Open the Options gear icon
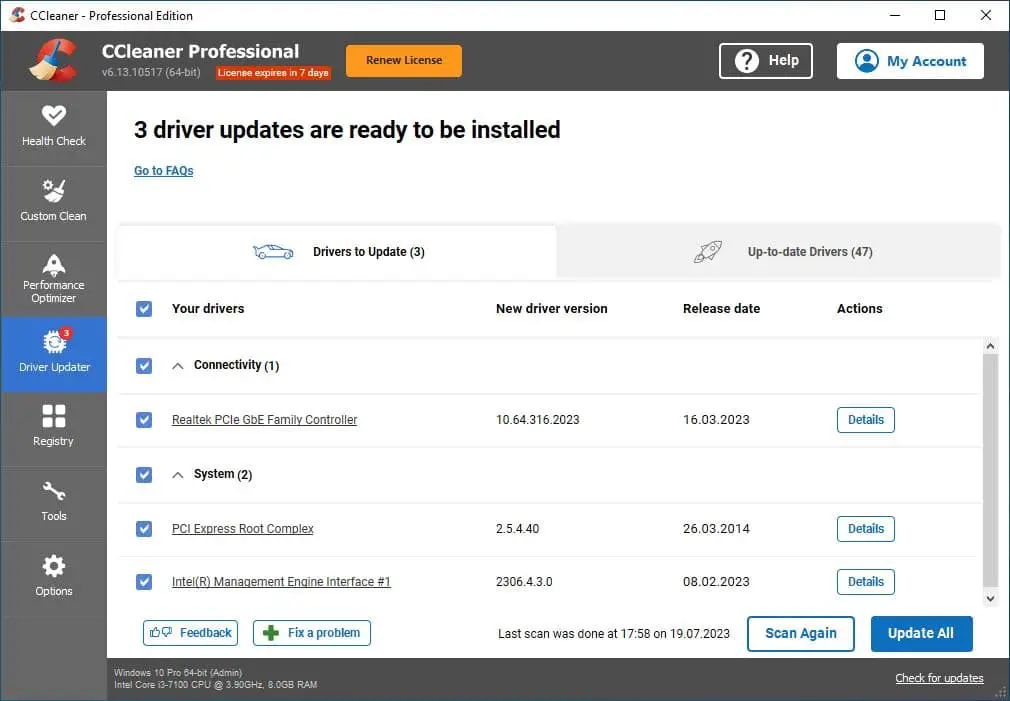Screen dimensions: 1010x701 point(54,566)
